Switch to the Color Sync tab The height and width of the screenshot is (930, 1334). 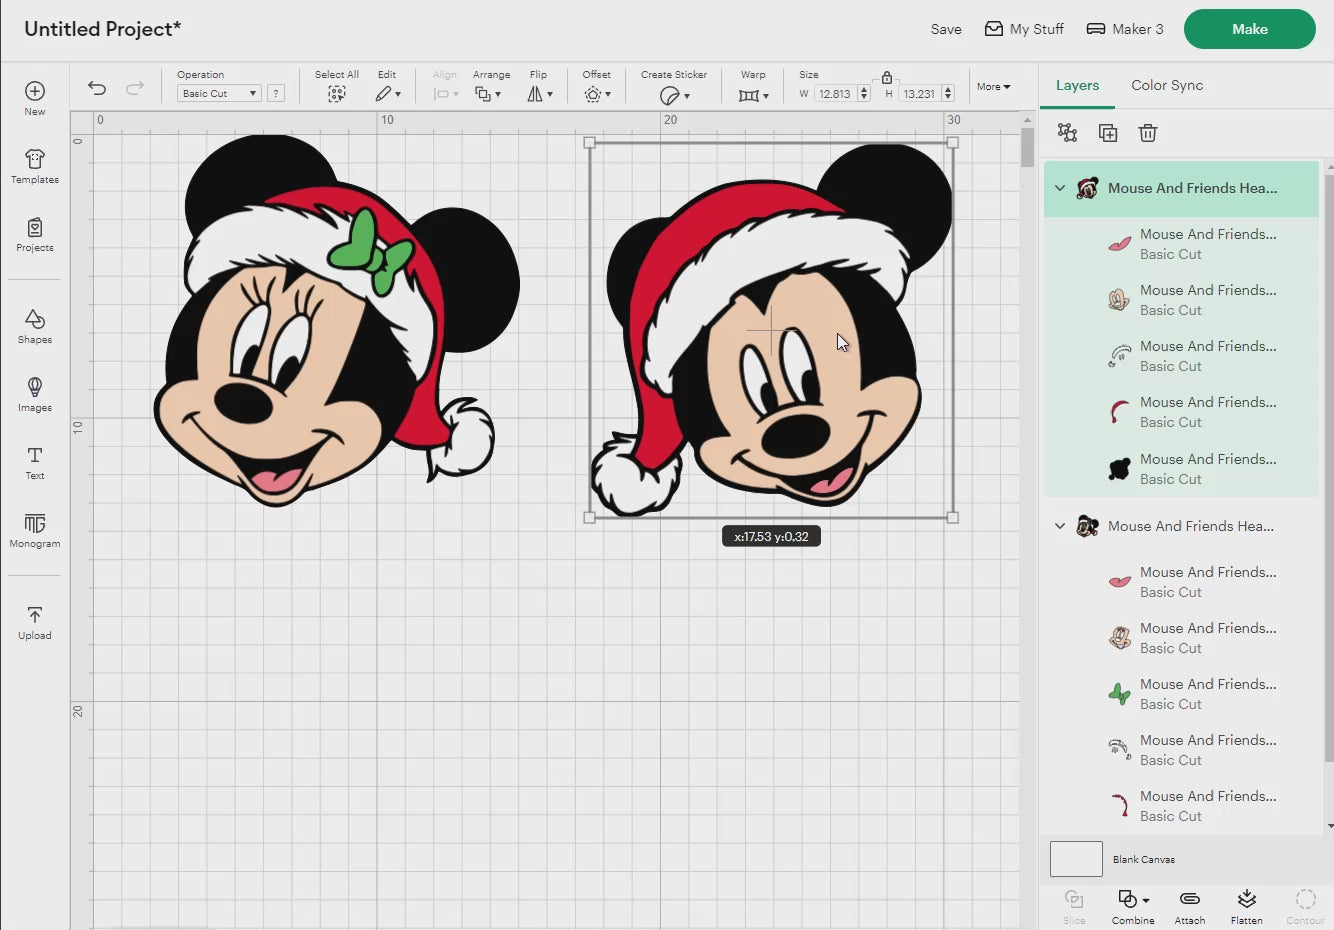pyautogui.click(x=1167, y=85)
